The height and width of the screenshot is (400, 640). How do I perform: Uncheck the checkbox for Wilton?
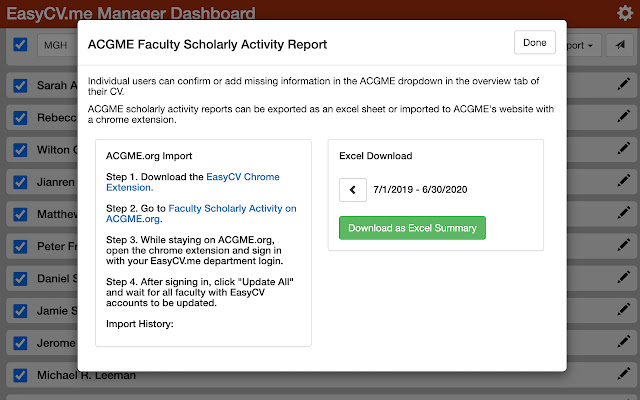pos(20,150)
